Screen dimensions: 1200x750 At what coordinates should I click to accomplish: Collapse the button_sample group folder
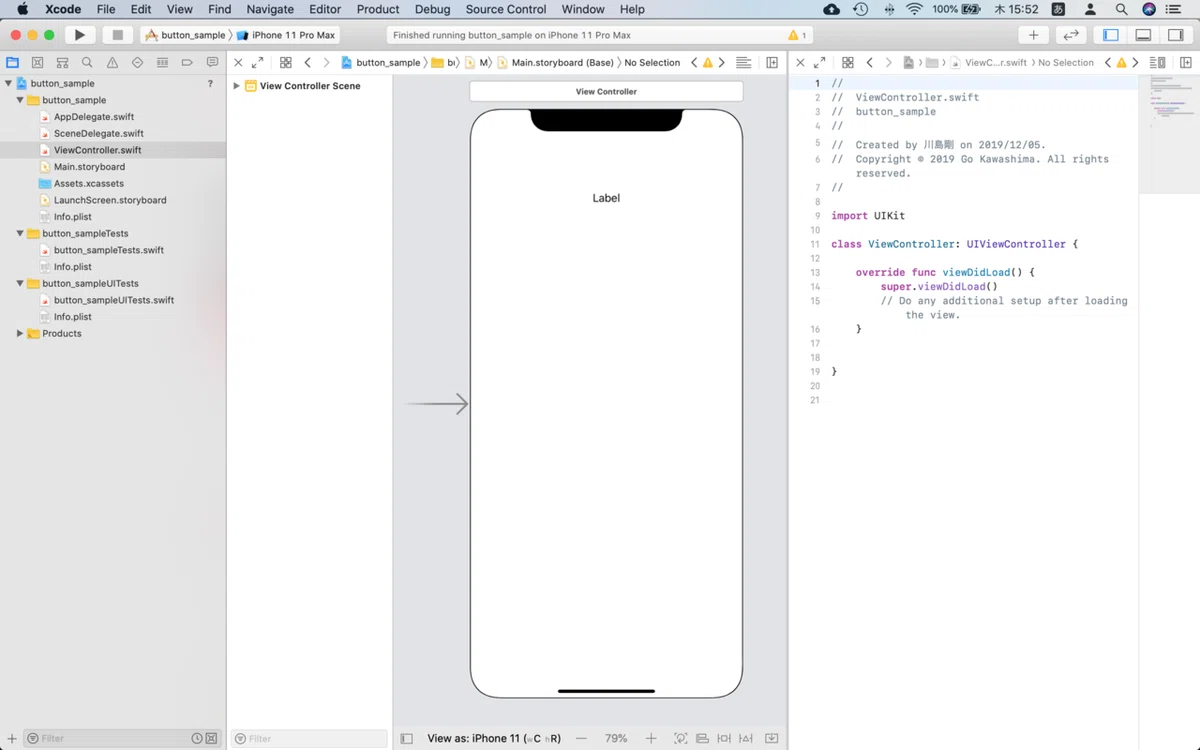pos(20,100)
